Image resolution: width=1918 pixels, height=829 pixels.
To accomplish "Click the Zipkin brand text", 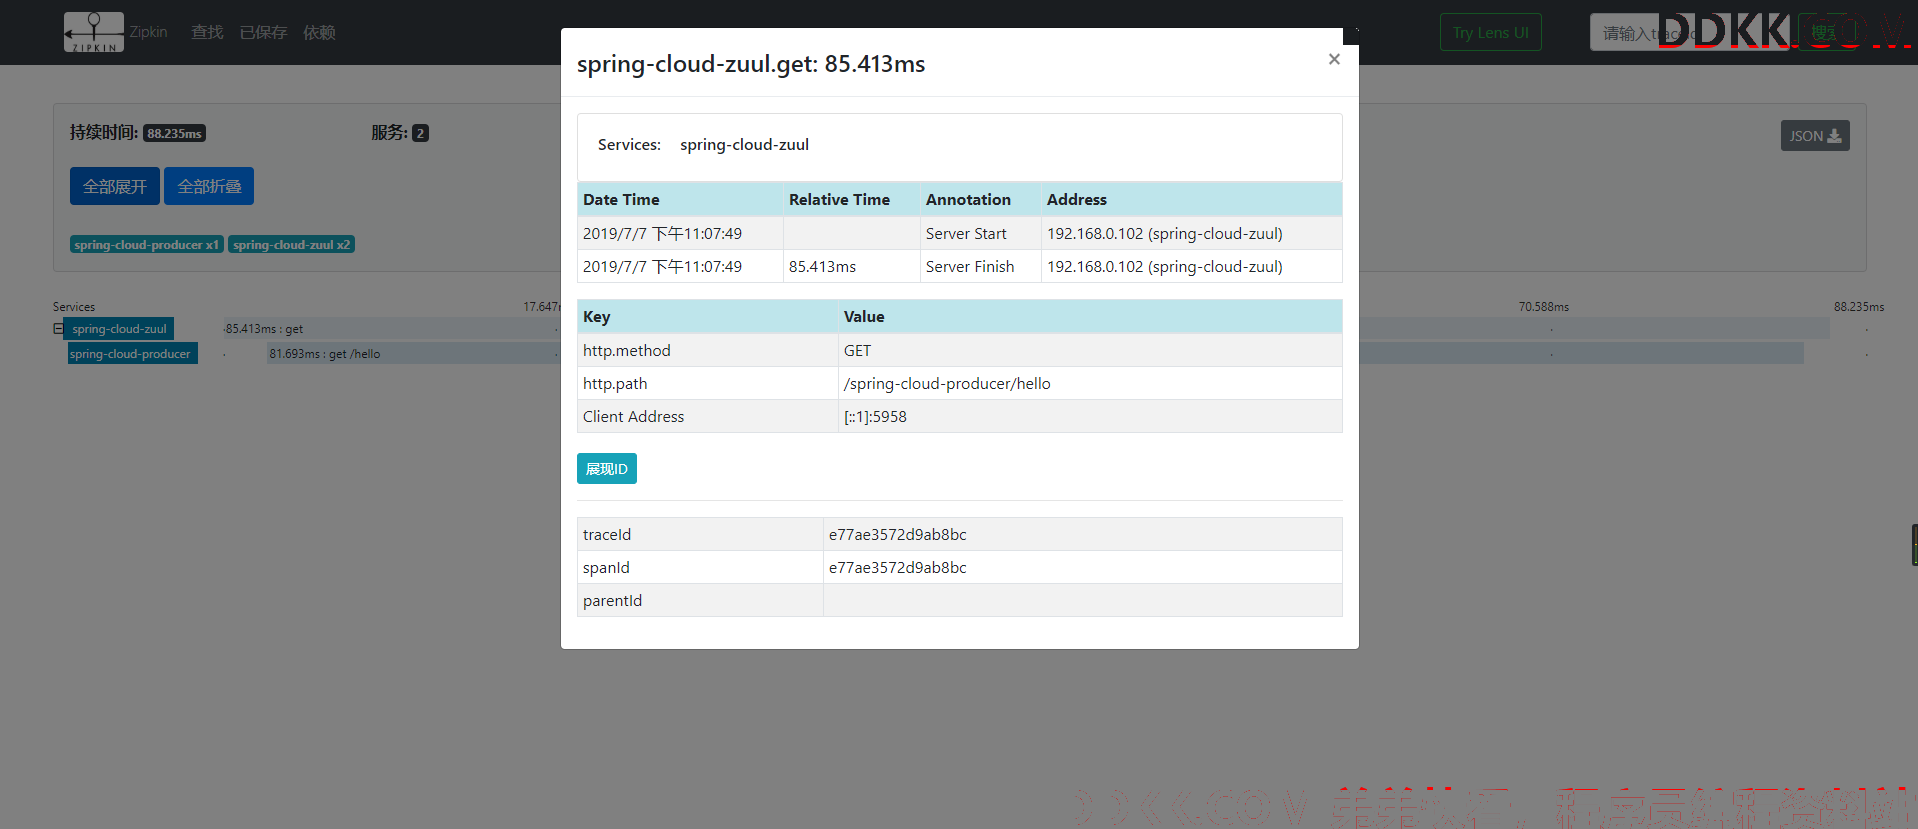I will click(x=148, y=32).
